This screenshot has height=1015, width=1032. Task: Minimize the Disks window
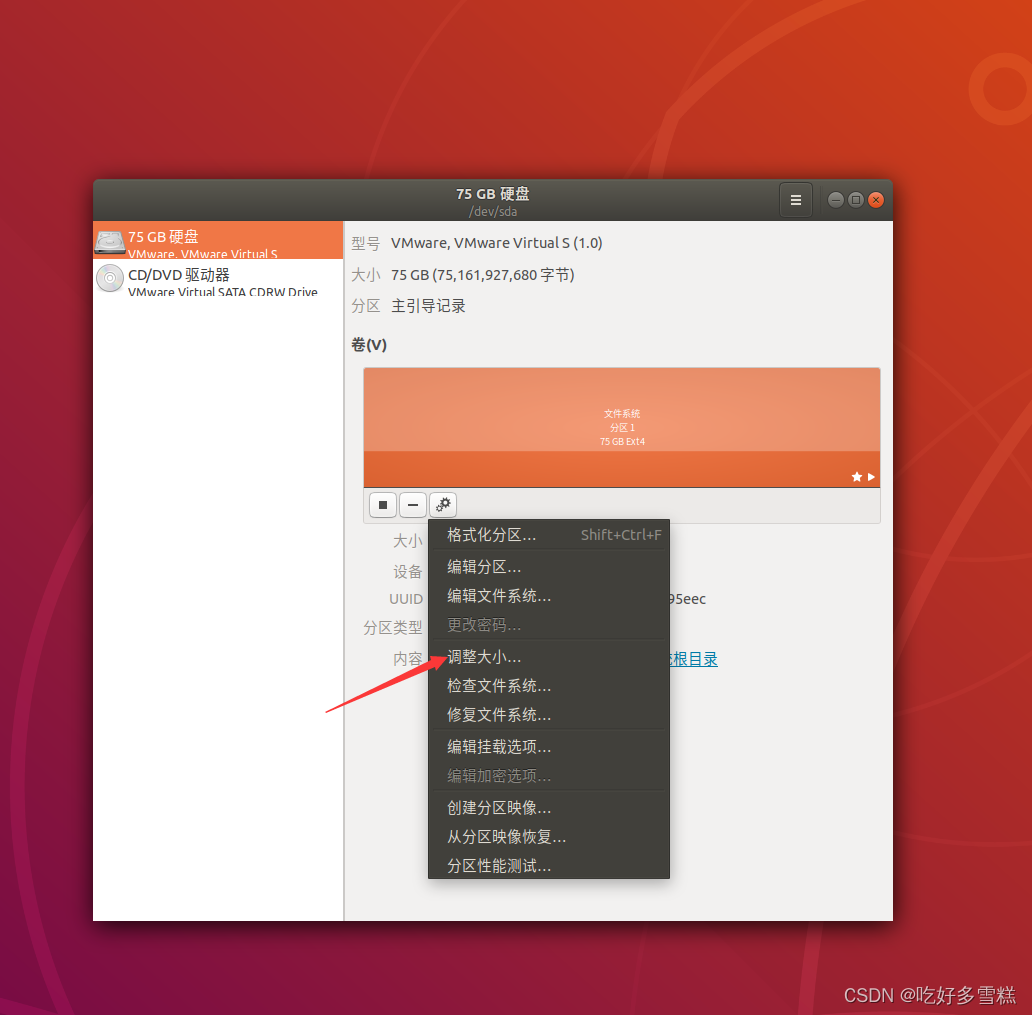[x=835, y=199]
